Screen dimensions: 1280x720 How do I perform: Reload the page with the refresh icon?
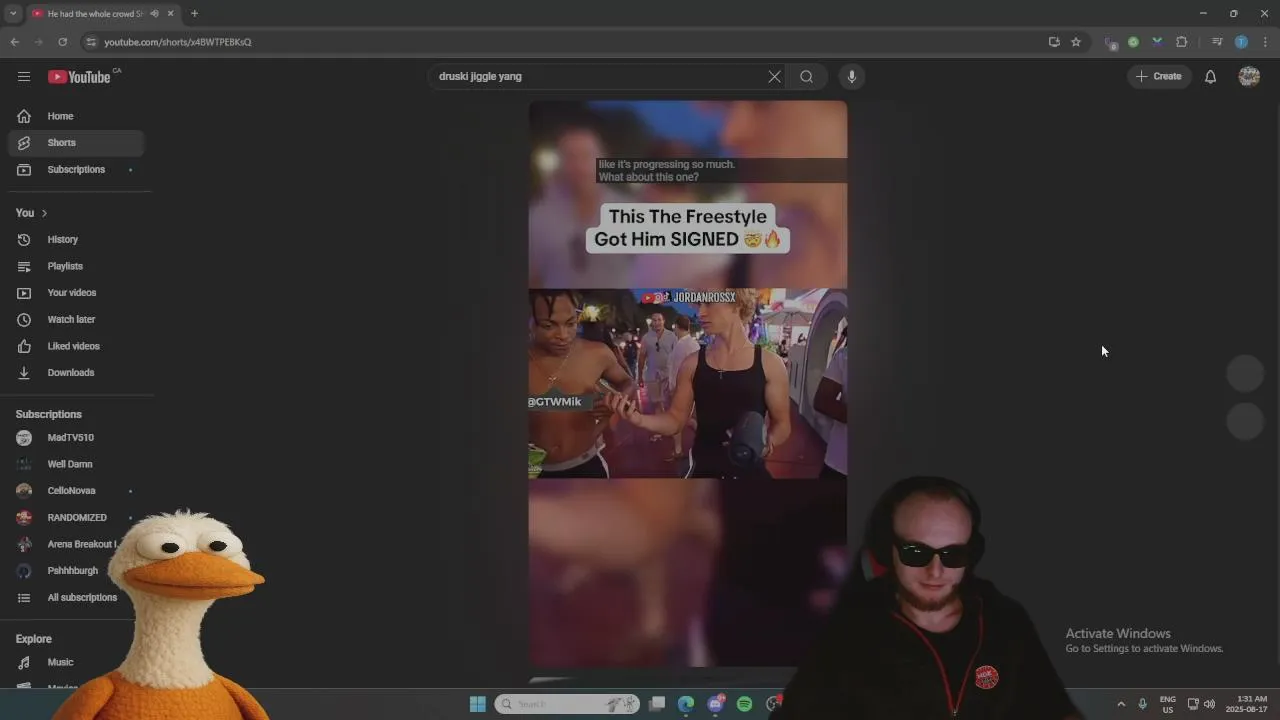[x=62, y=42]
